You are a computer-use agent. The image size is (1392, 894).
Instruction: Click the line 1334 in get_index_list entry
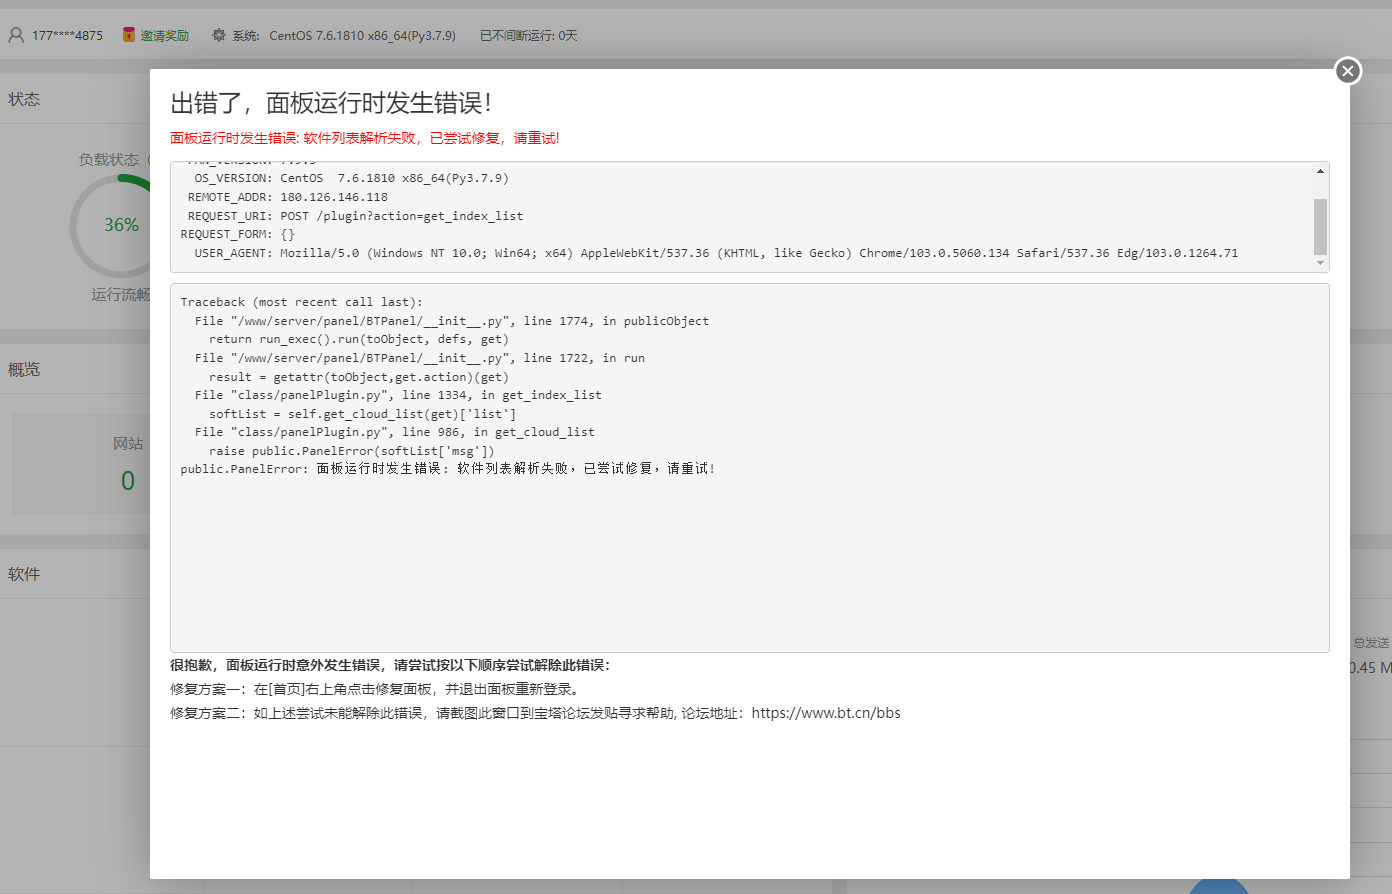coord(398,395)
